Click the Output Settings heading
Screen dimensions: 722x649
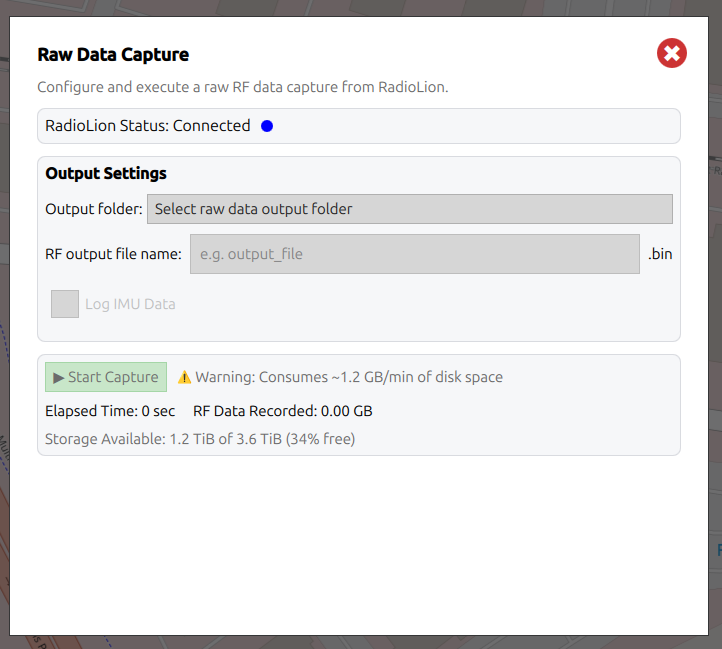click(106, 173)
